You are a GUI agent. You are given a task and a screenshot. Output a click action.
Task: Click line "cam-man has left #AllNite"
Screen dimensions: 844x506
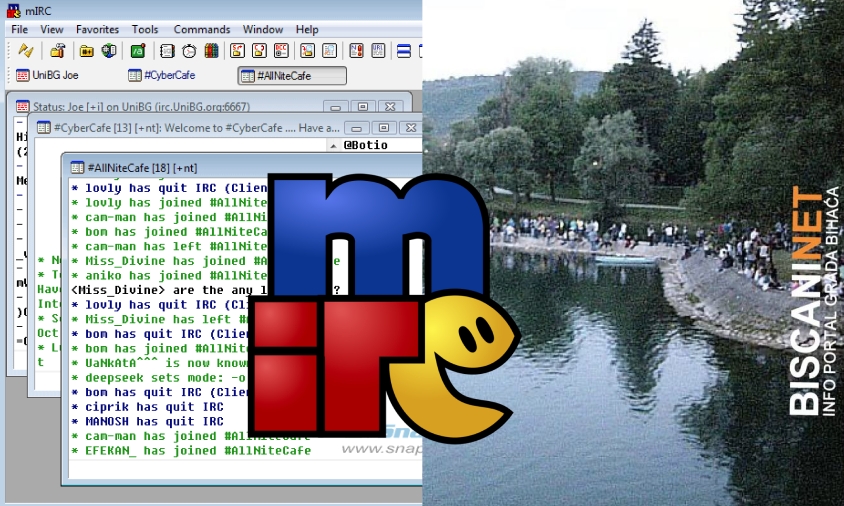coord(169,247)
